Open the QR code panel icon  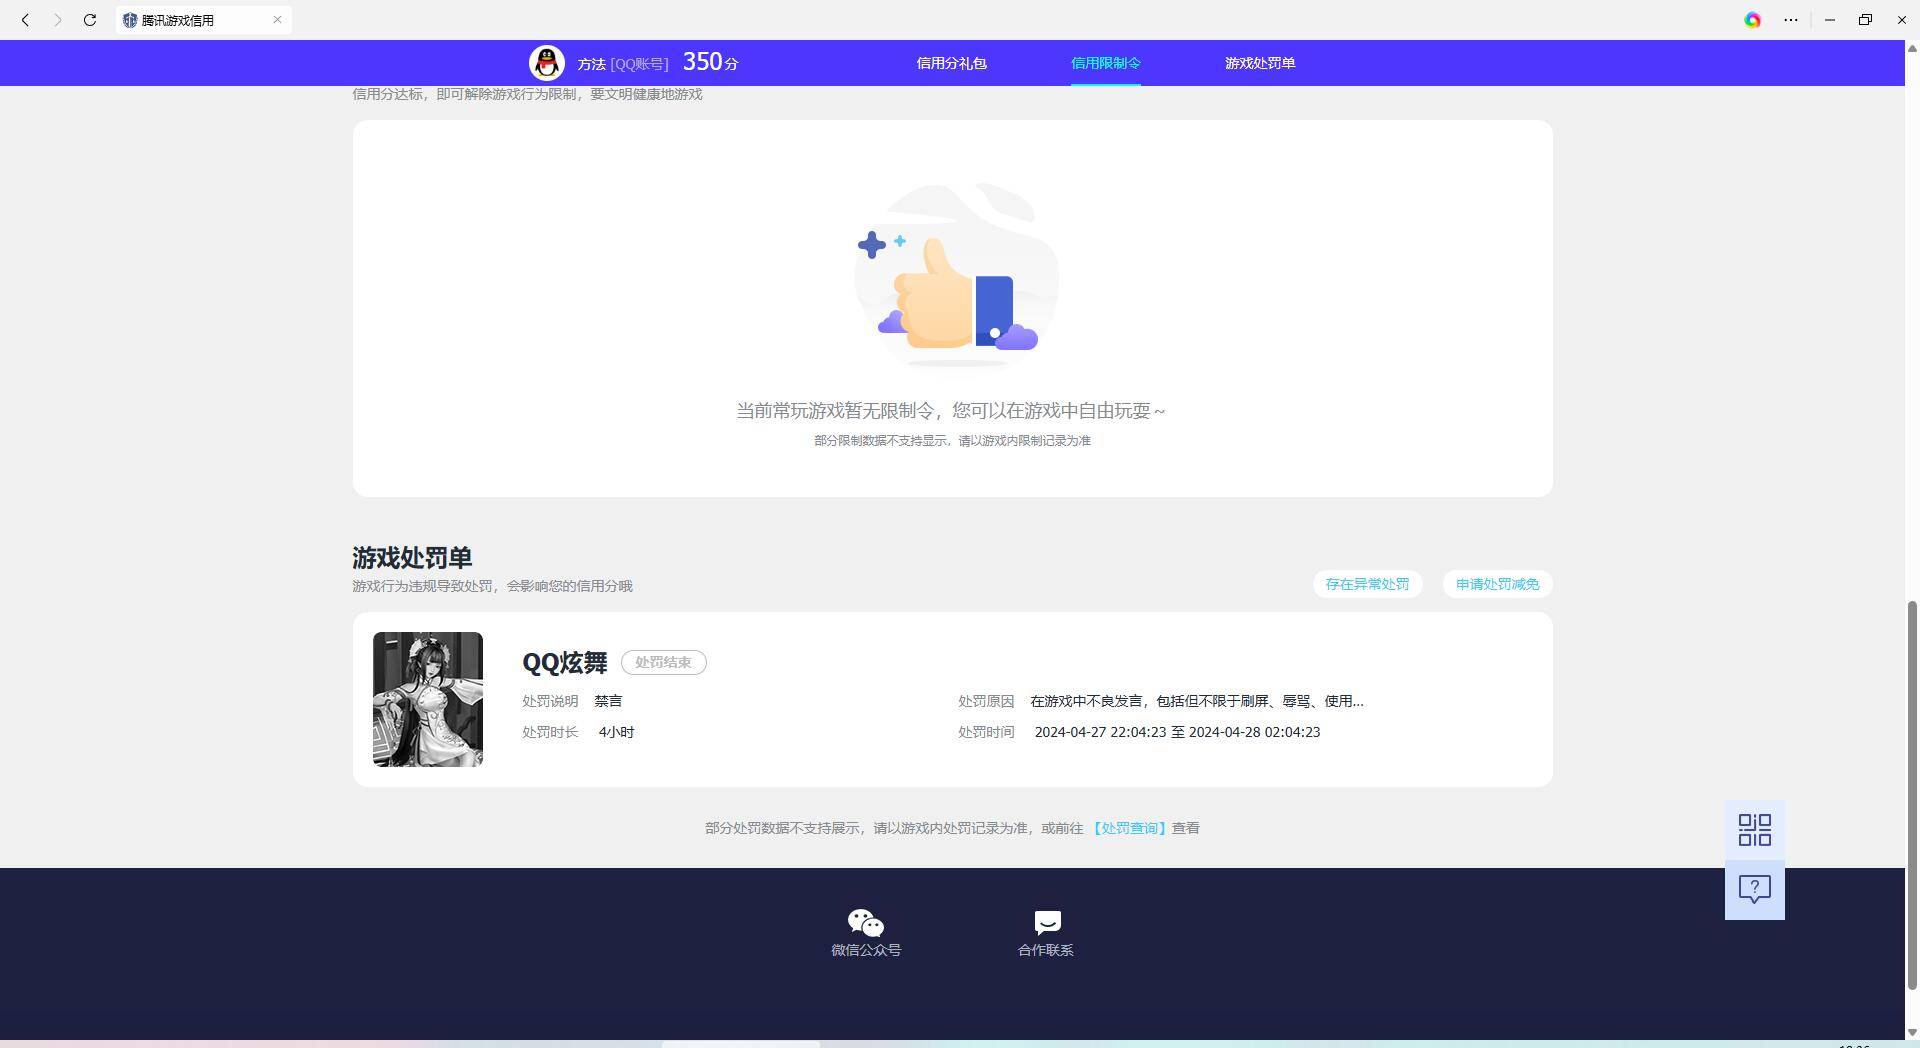(x=1753, y=829)
